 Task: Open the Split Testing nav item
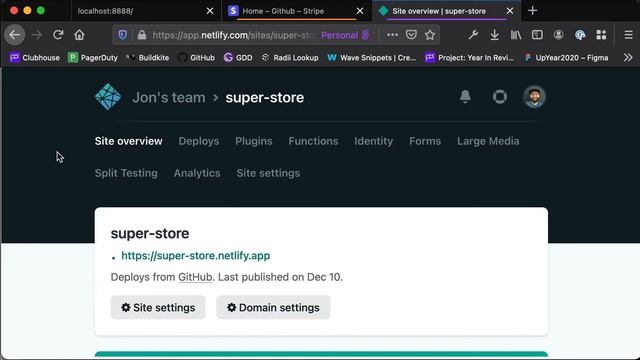tap(126, 173)
